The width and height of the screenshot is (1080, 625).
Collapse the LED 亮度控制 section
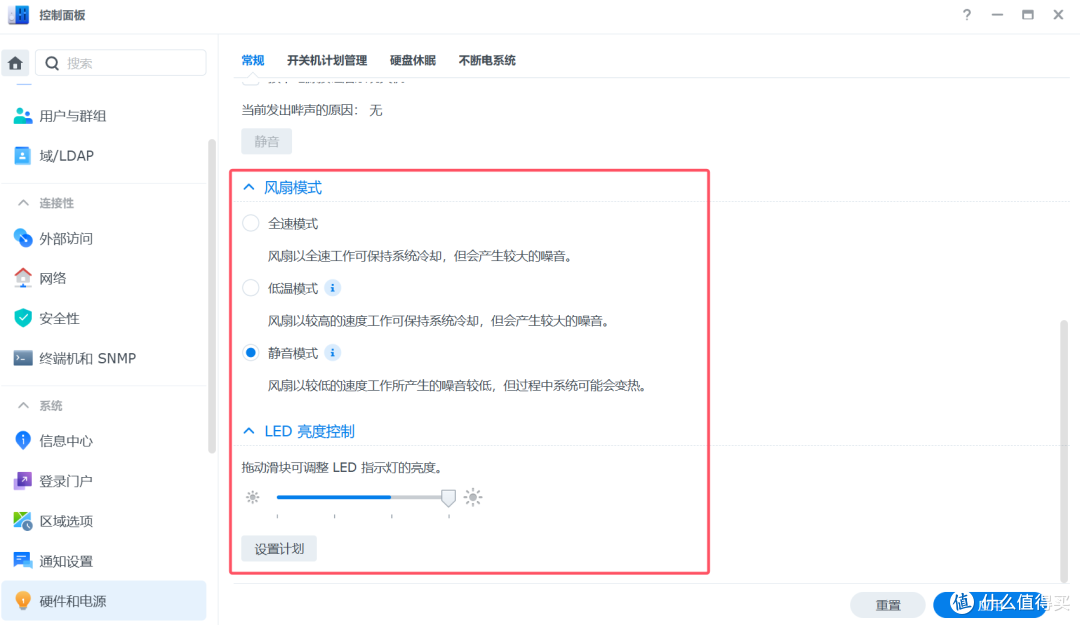click(x=249, y=430)
